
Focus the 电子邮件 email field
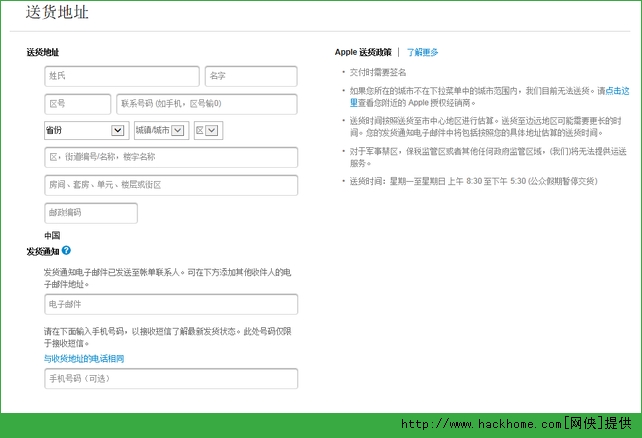click(170, 304)
